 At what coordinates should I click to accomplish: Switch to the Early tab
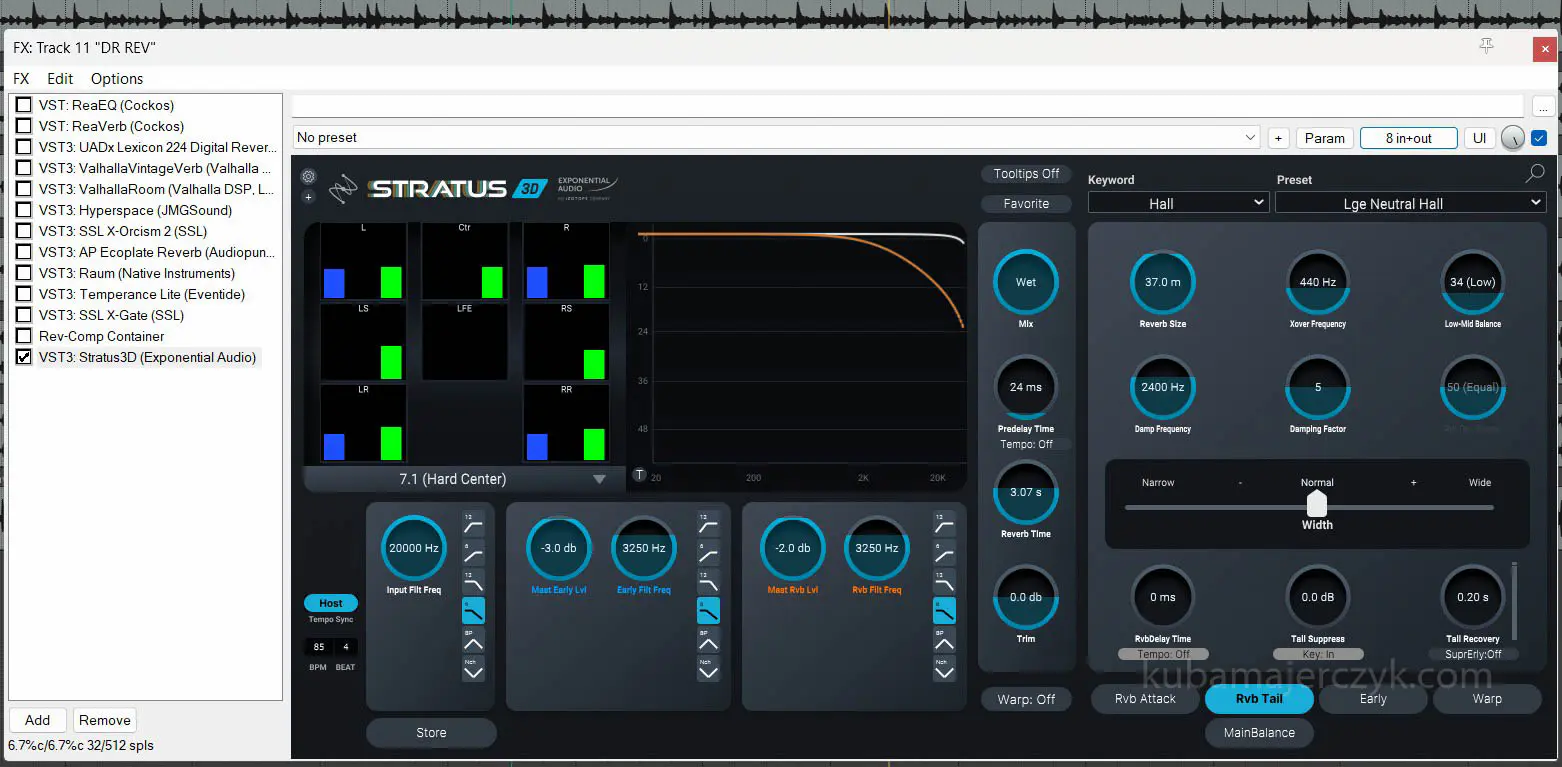click(1373, 699)
